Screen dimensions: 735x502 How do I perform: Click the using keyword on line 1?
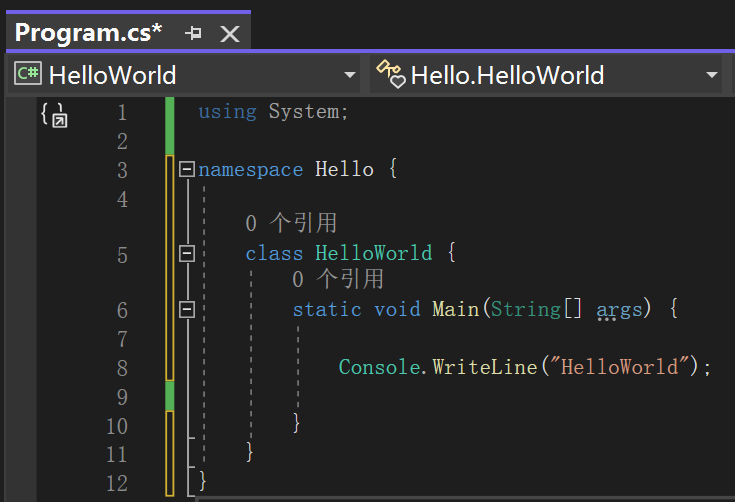[x=227, y=112]
